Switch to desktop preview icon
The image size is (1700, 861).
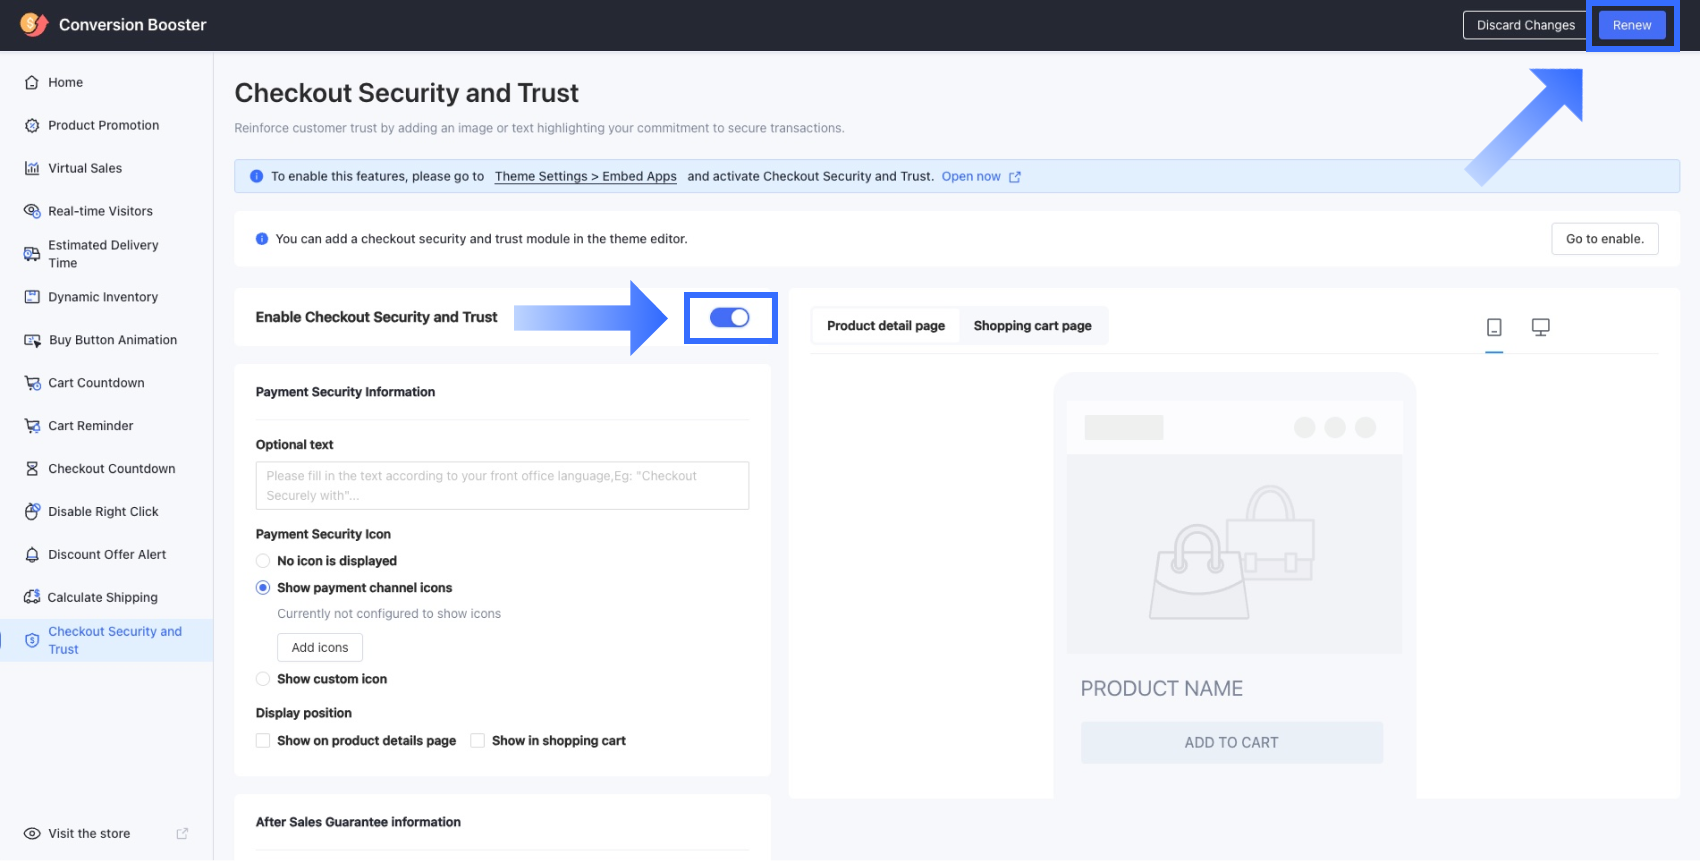coord(1540,327)
